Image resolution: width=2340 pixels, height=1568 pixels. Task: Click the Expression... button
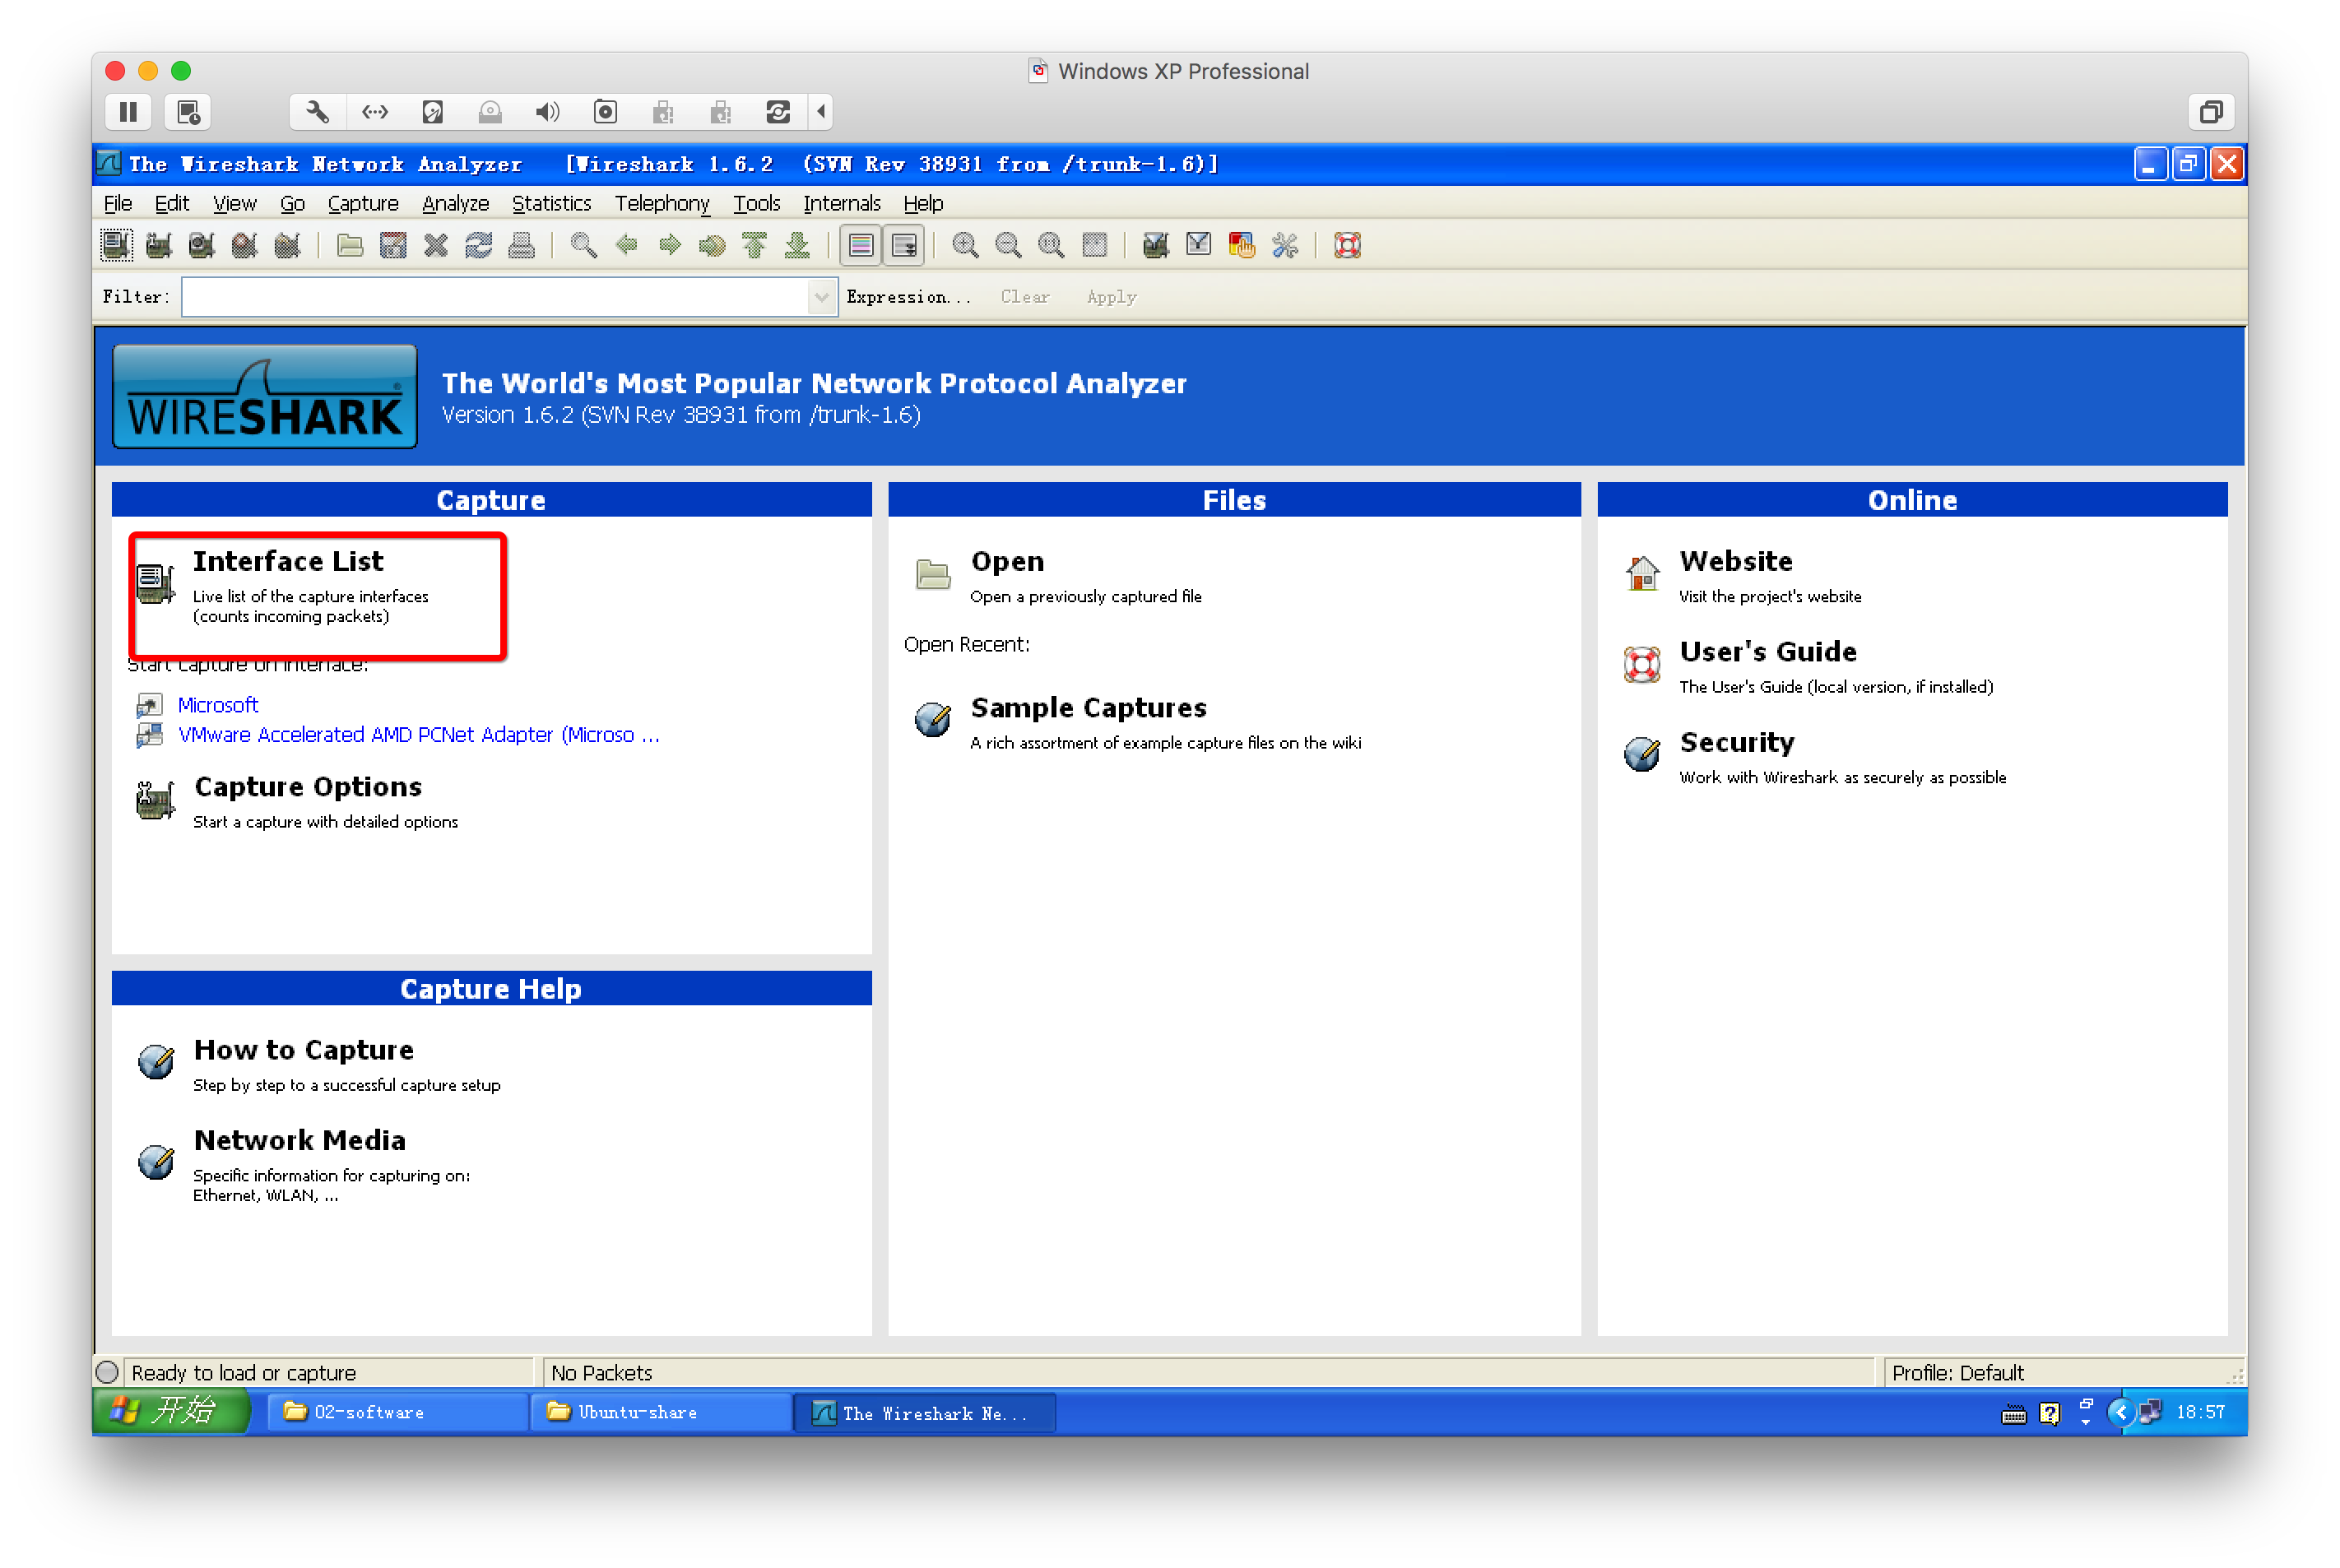coord(907,297)
